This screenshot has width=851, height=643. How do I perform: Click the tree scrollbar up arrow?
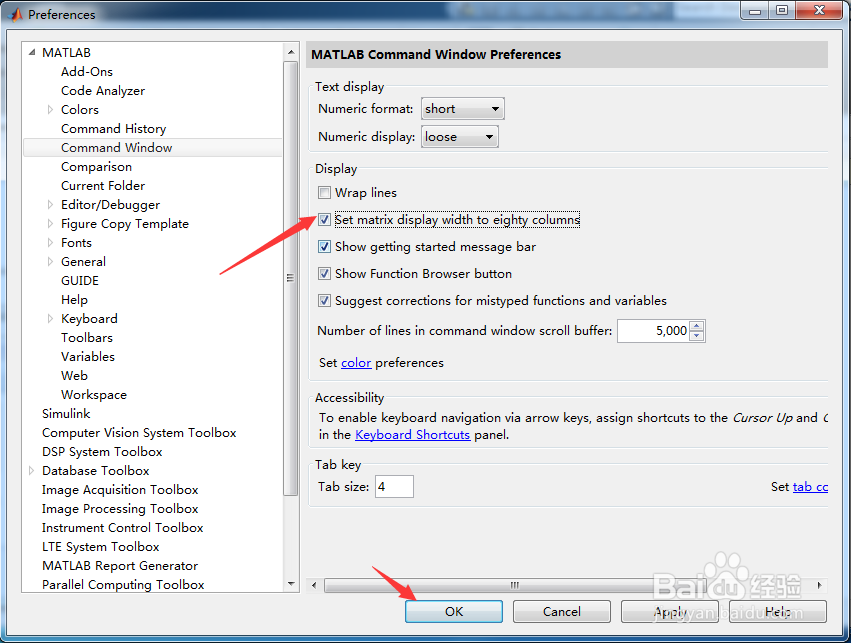291,52
